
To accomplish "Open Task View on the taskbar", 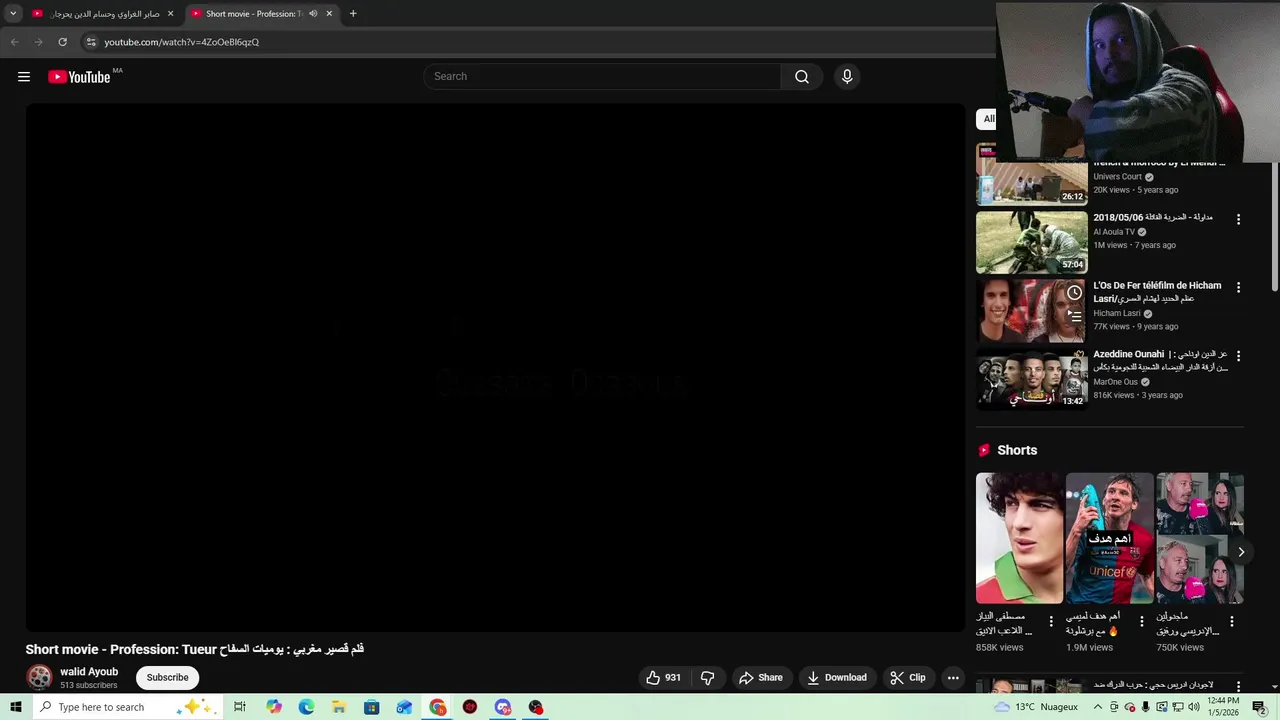I will 240,707.
